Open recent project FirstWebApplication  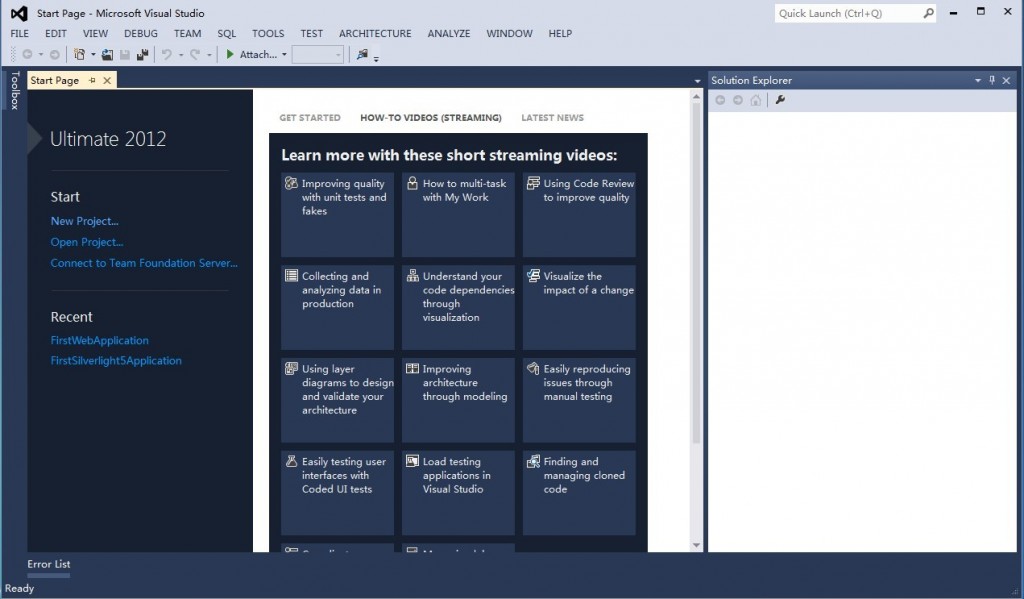click(99, 340)
